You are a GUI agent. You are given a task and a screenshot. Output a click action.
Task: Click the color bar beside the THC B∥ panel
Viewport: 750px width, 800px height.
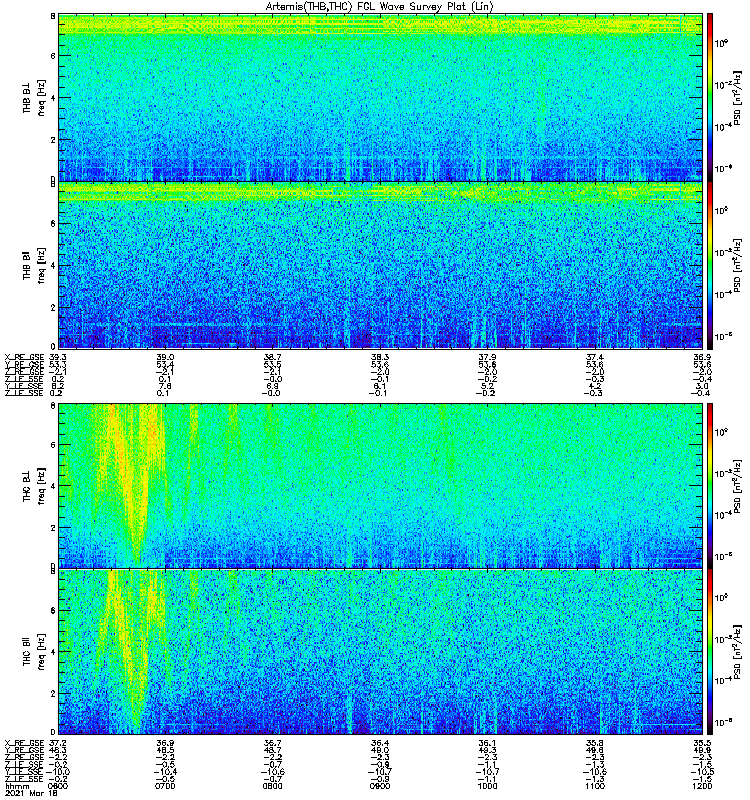709,652
